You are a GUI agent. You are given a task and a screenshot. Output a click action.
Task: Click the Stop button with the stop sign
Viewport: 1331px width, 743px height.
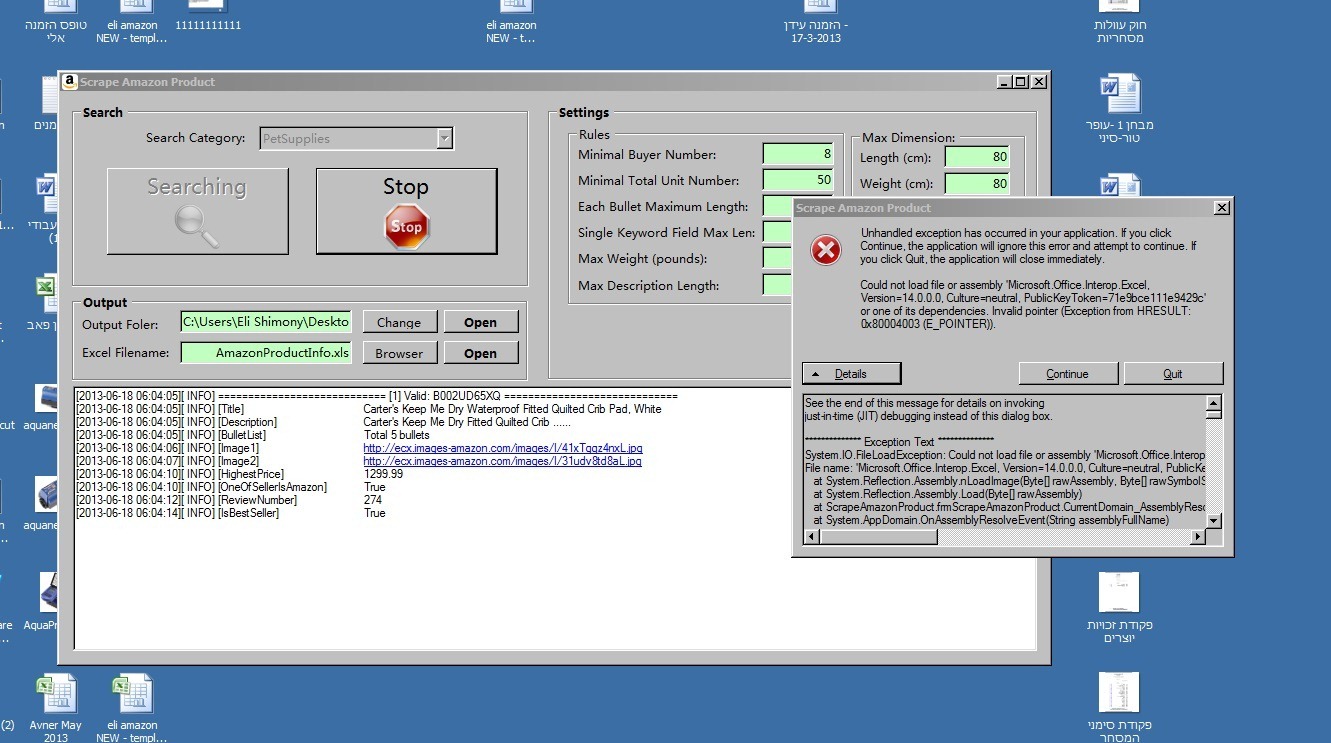(406, 211)
